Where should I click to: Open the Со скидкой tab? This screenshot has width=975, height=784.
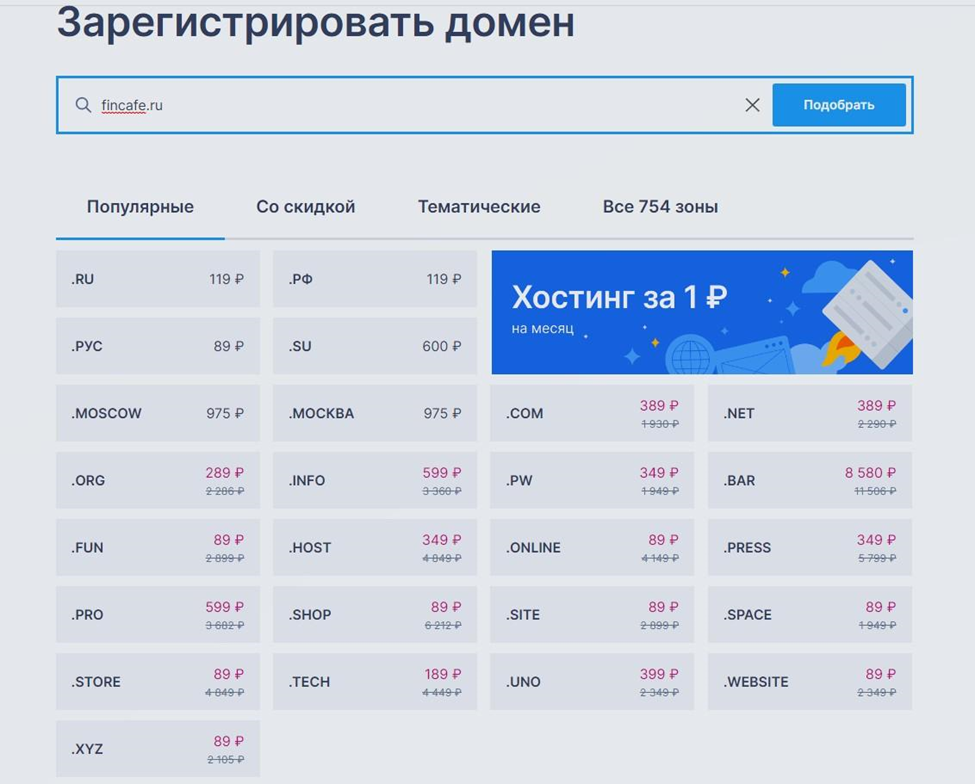tap(305, 206)
